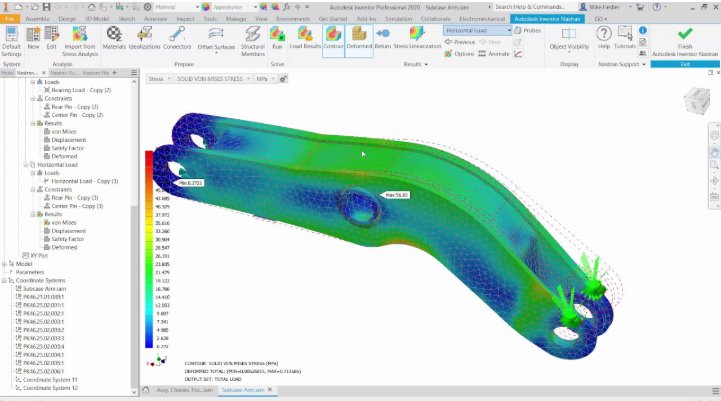721x401 pixels.
Task: Toggle Deformed shape display
Action: point(359,39)
